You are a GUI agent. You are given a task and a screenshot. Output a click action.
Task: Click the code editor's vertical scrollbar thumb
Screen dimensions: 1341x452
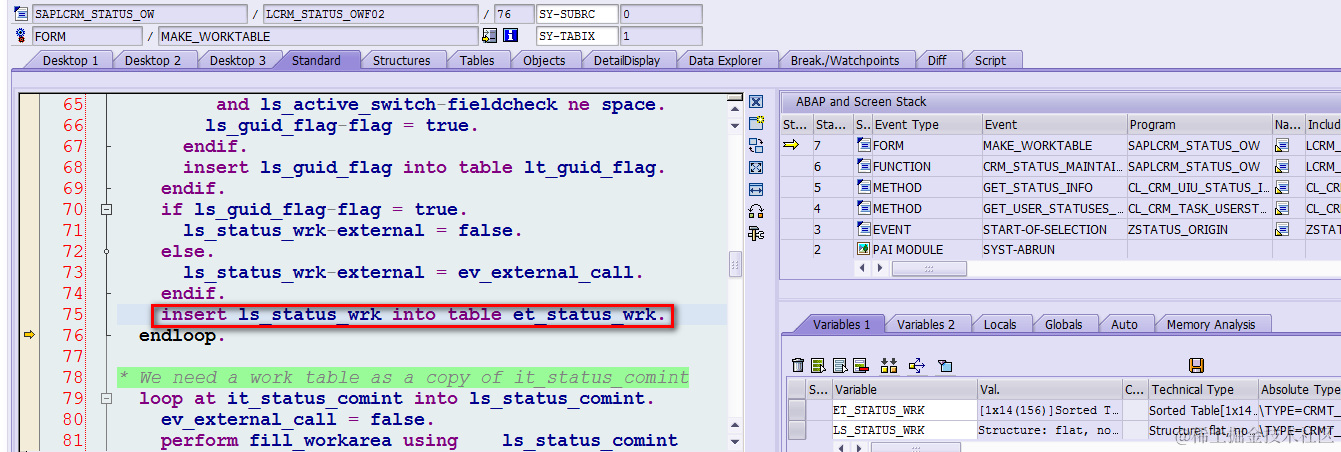tap(736, 265)
